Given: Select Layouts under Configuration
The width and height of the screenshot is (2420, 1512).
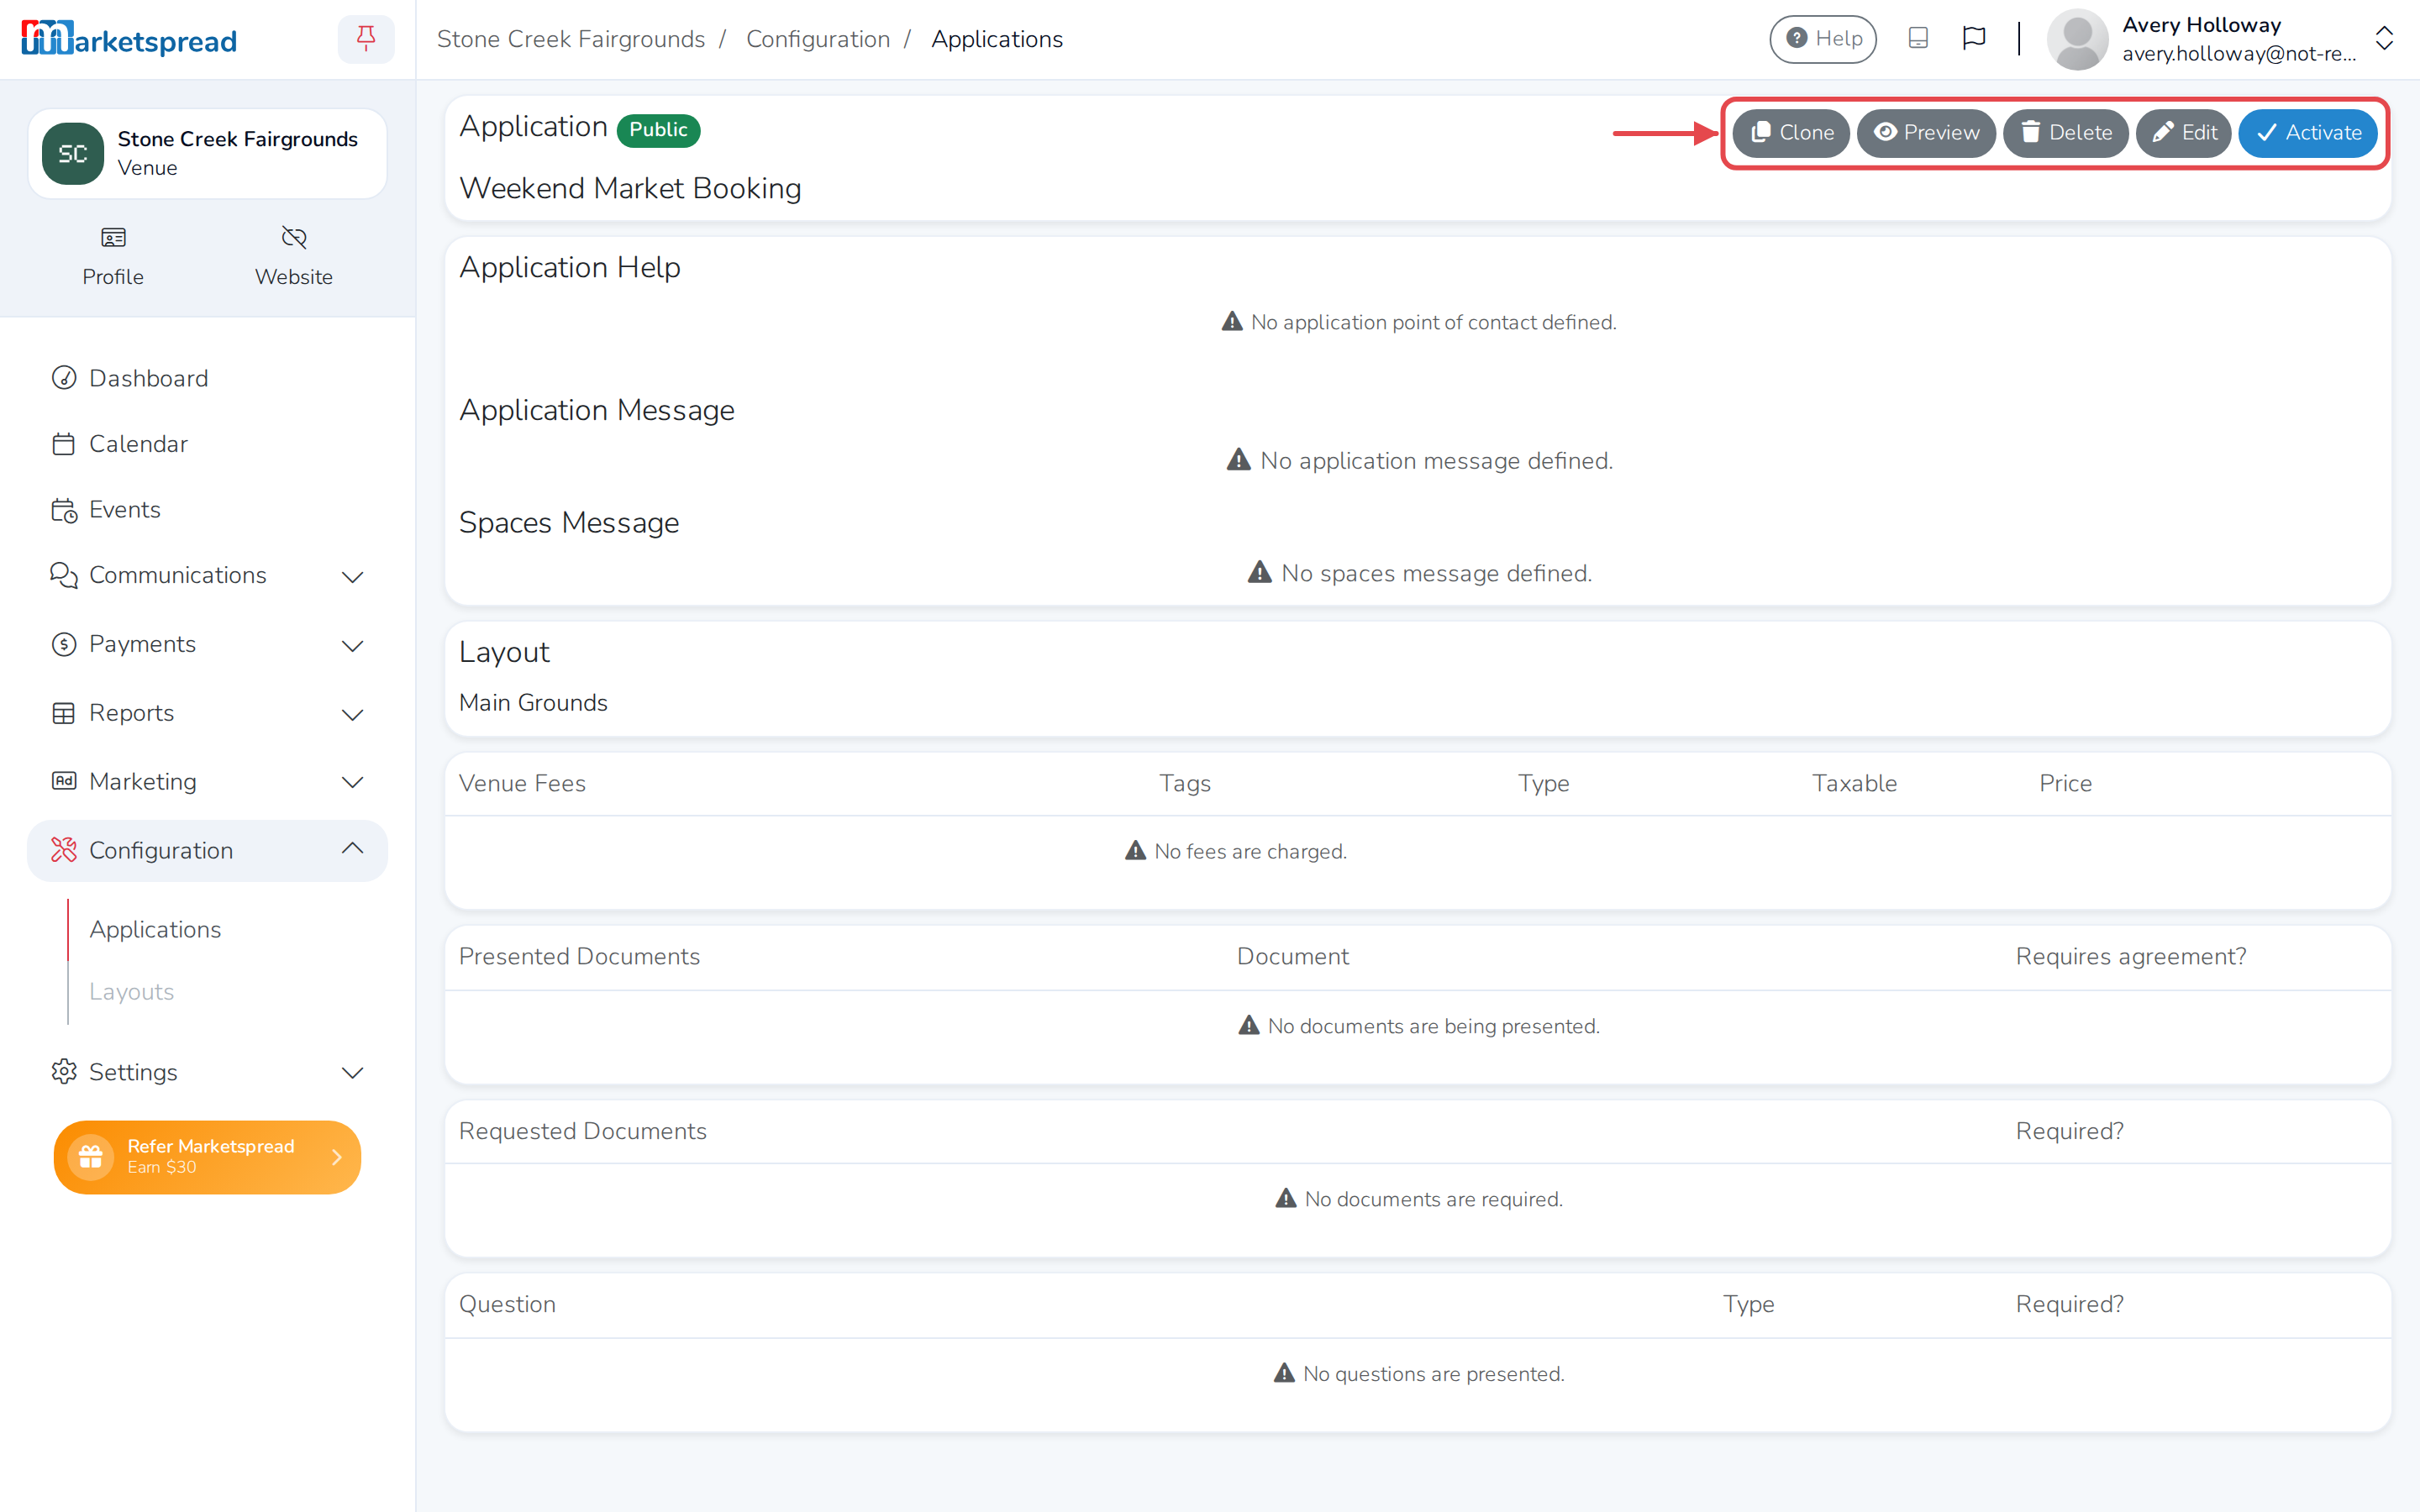Looking at the screenshot, I should [131, 992].
